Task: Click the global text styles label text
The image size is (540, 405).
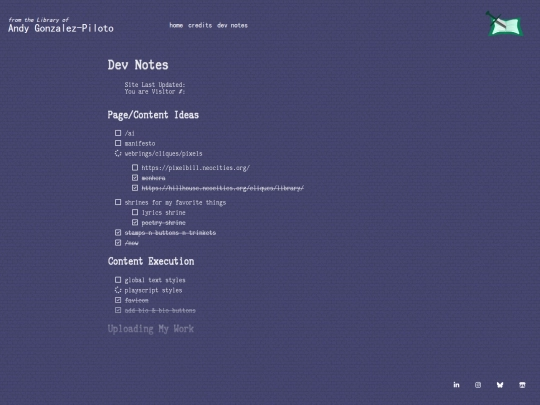Action: click(155, 280)
